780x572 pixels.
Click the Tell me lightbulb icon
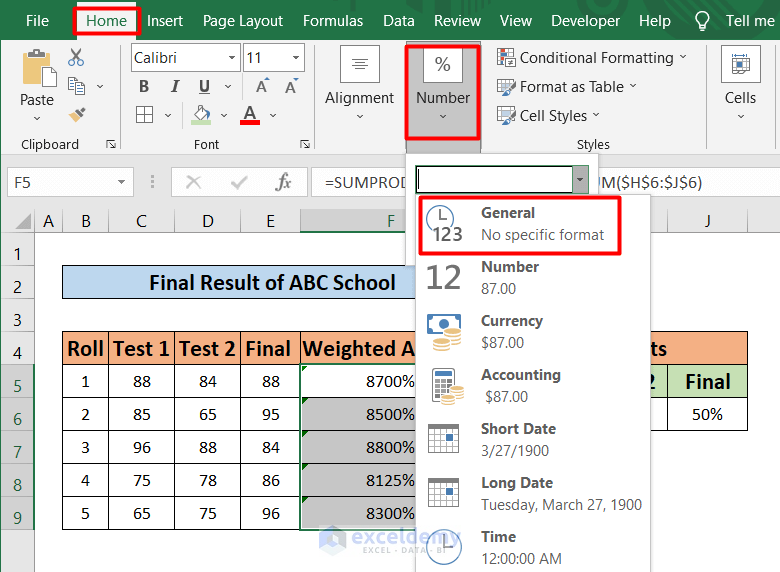pos(702,21)
